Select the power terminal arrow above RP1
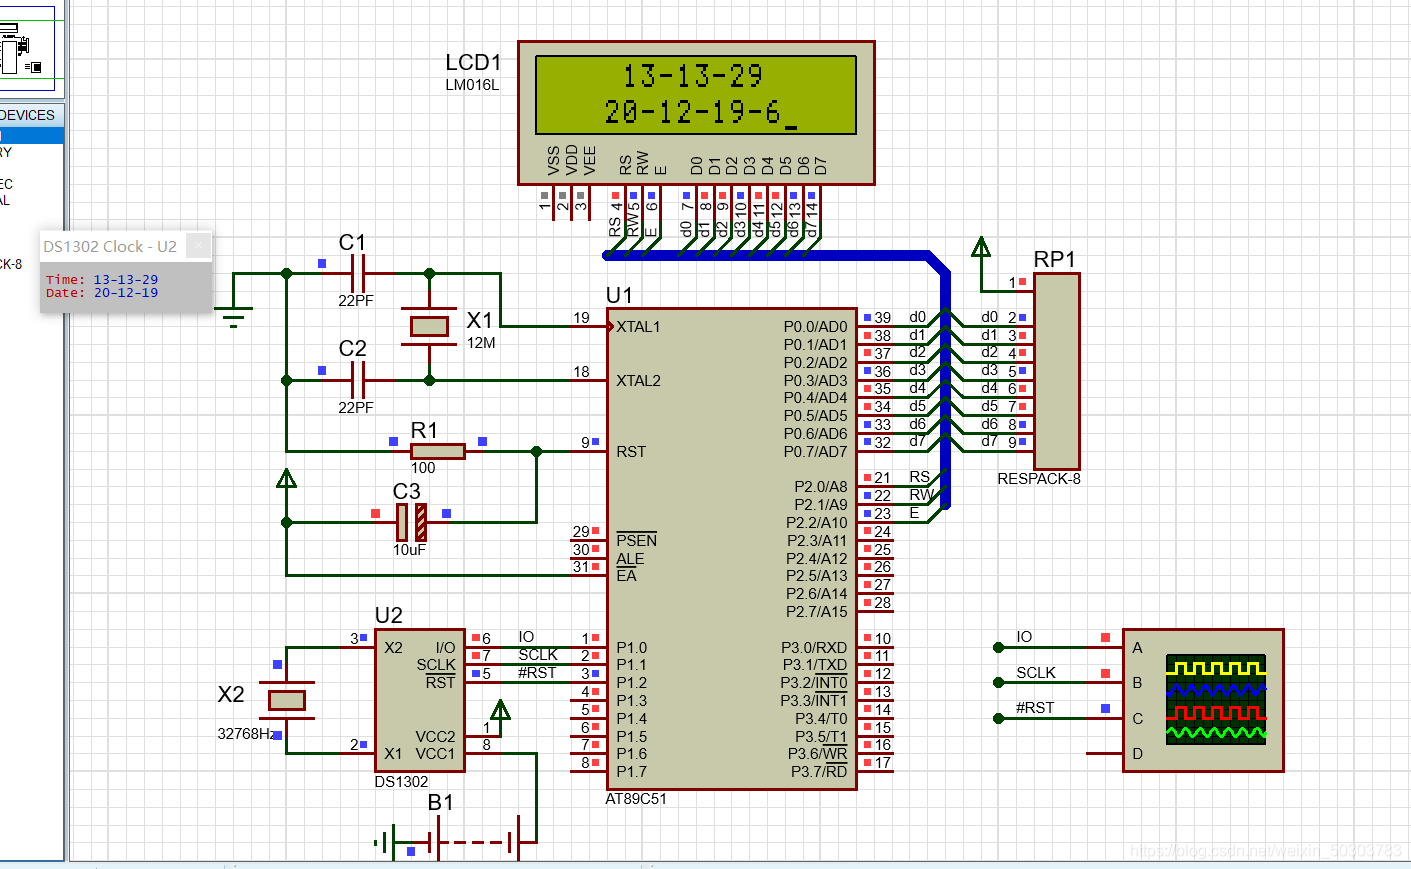Image resolution: width=1411 pixels, height=869 pixels. [981, 247]
